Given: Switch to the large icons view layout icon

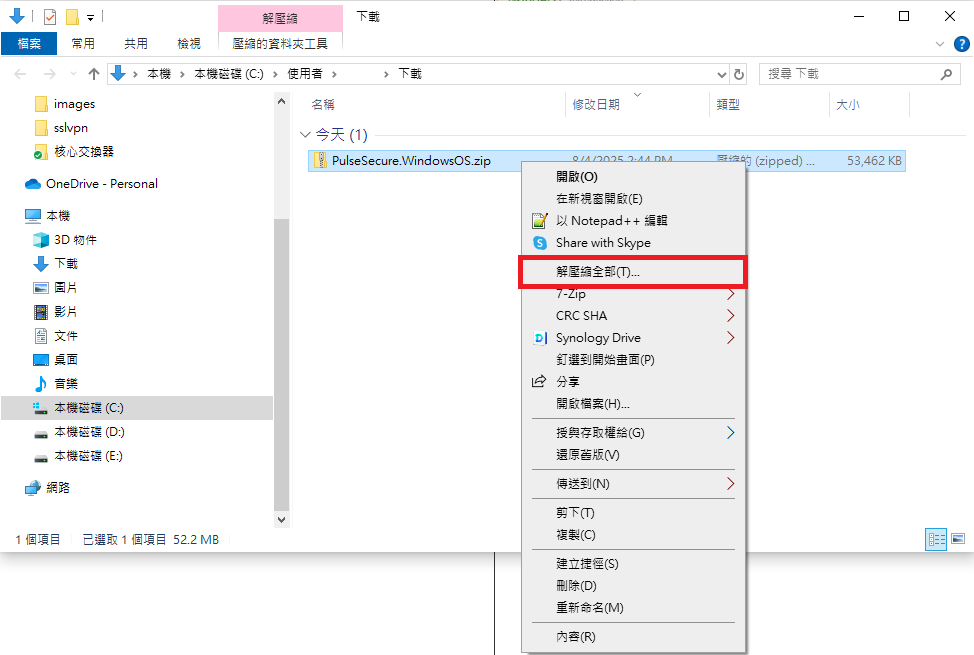Looking at the screenshot, I should [x=958, y=539].
